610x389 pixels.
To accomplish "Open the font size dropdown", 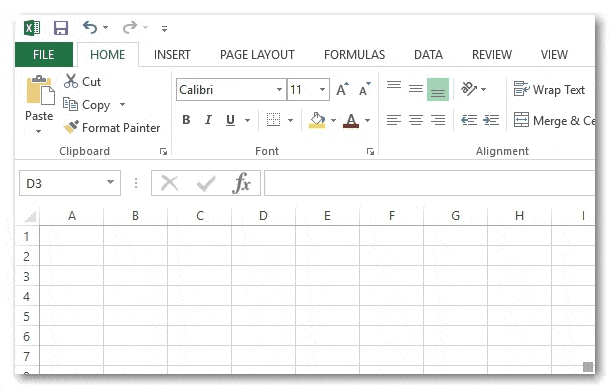I will pyautogui.click(x=323, y=89).
